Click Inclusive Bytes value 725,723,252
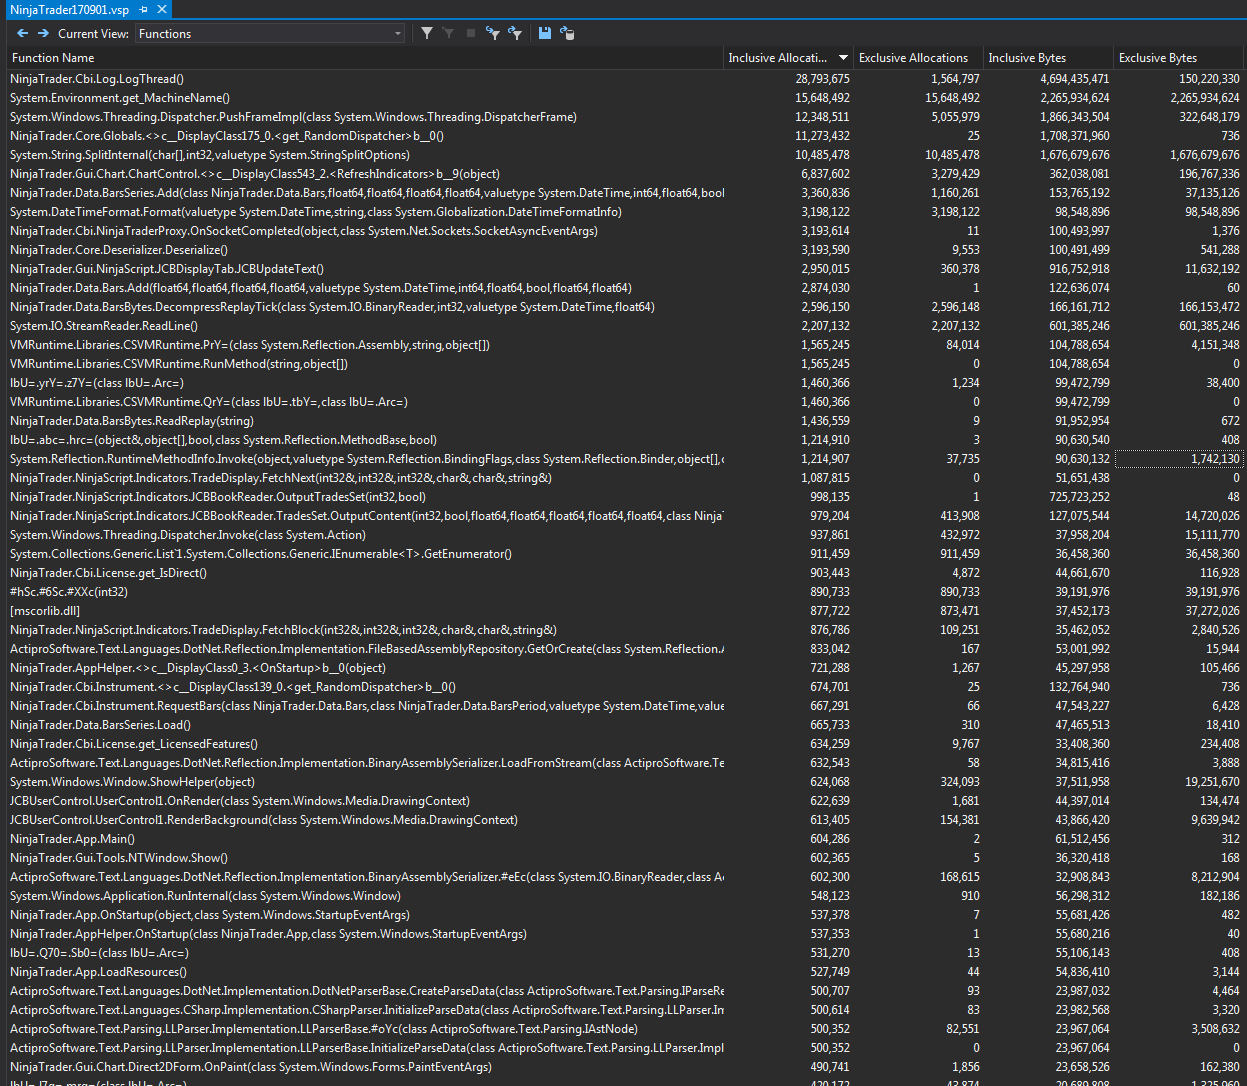The image size is (1247, 1086). pyautogui.click(x=1079, y=497)
